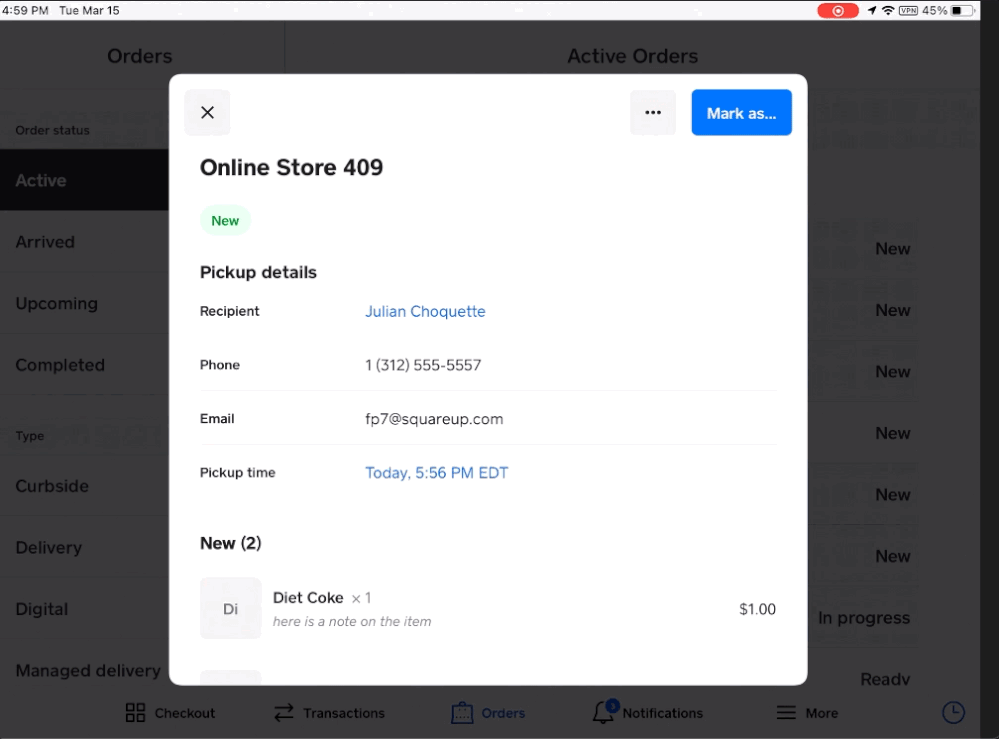Select the Orders bag icon

462,713
